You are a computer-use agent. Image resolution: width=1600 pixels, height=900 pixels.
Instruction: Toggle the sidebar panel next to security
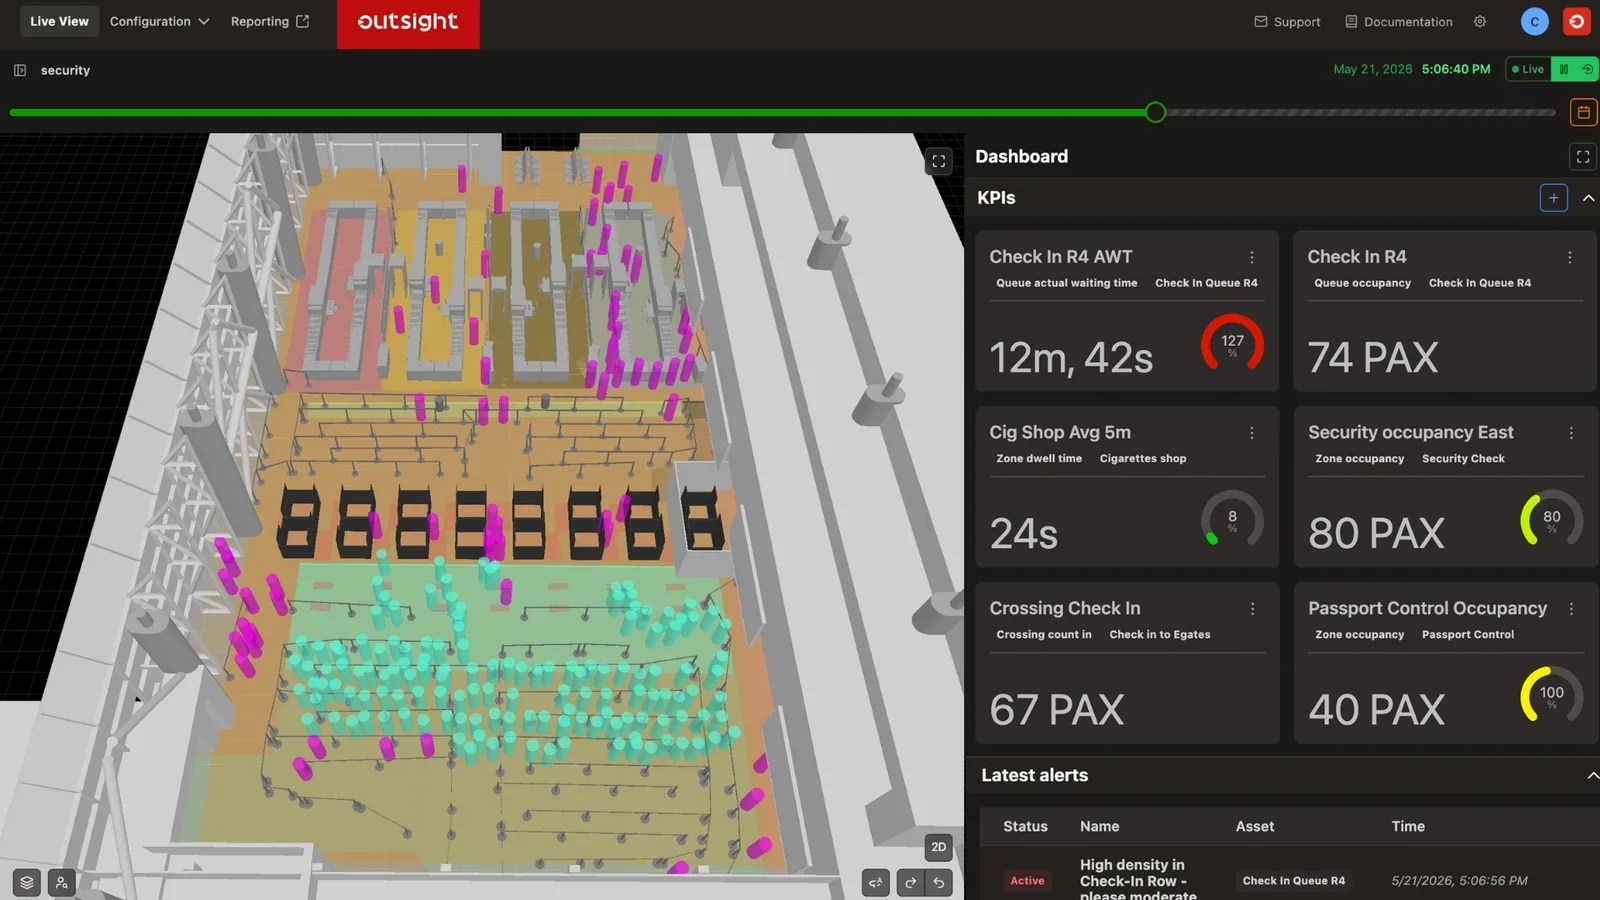click(x=20, y=70)
